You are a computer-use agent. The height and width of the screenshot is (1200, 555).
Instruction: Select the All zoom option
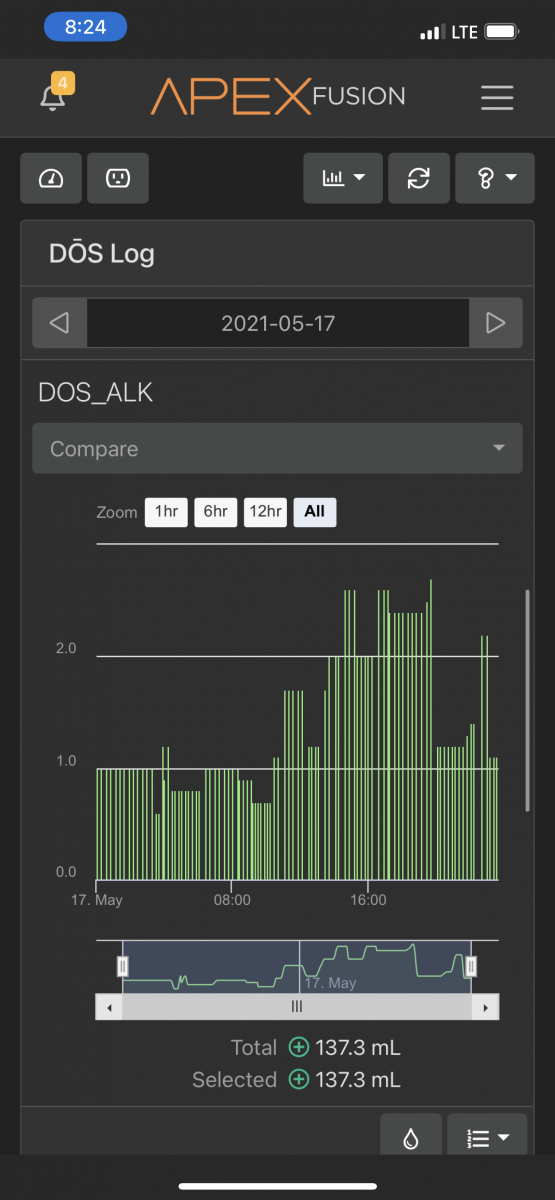pyautogui.click(x=315, y=512)
